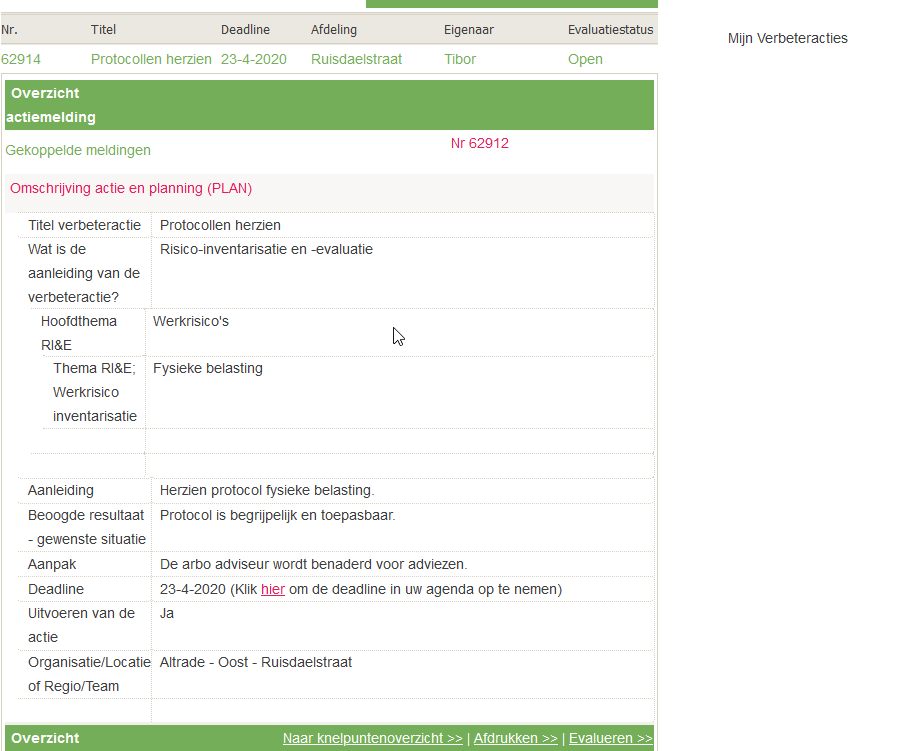
Task: Select the 'Ruisdaelstraat' department cell in the row
Action: pyautogui.click(x=356, y=59)
